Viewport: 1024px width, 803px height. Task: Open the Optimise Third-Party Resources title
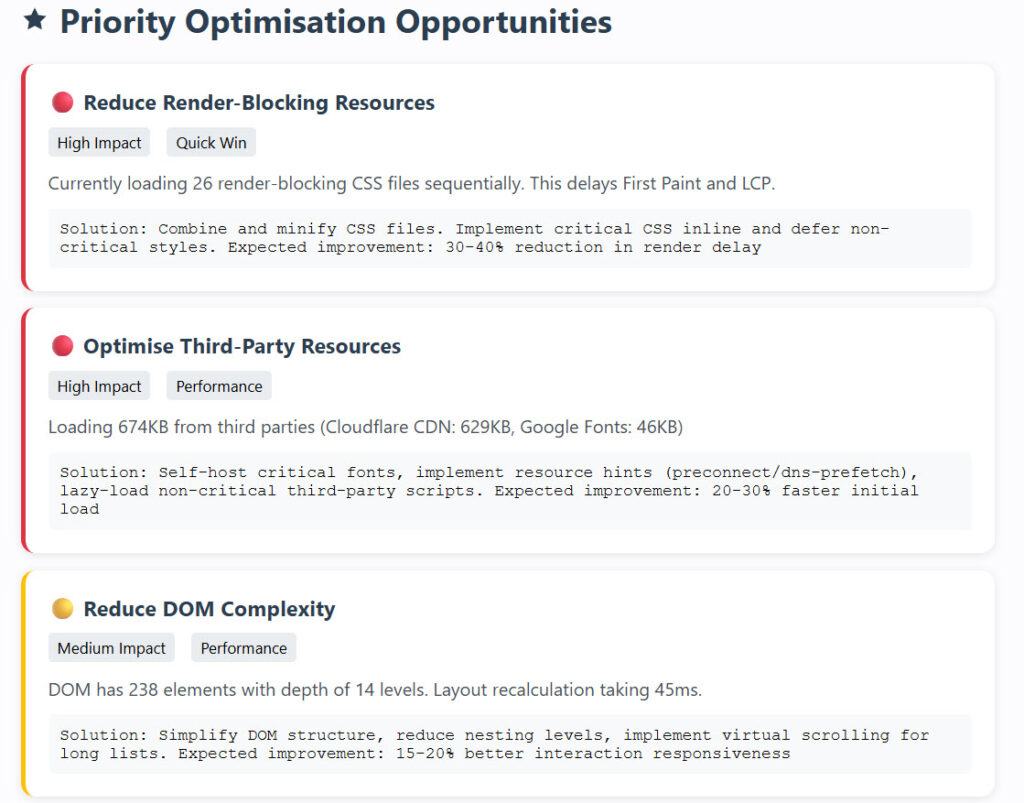241,346
